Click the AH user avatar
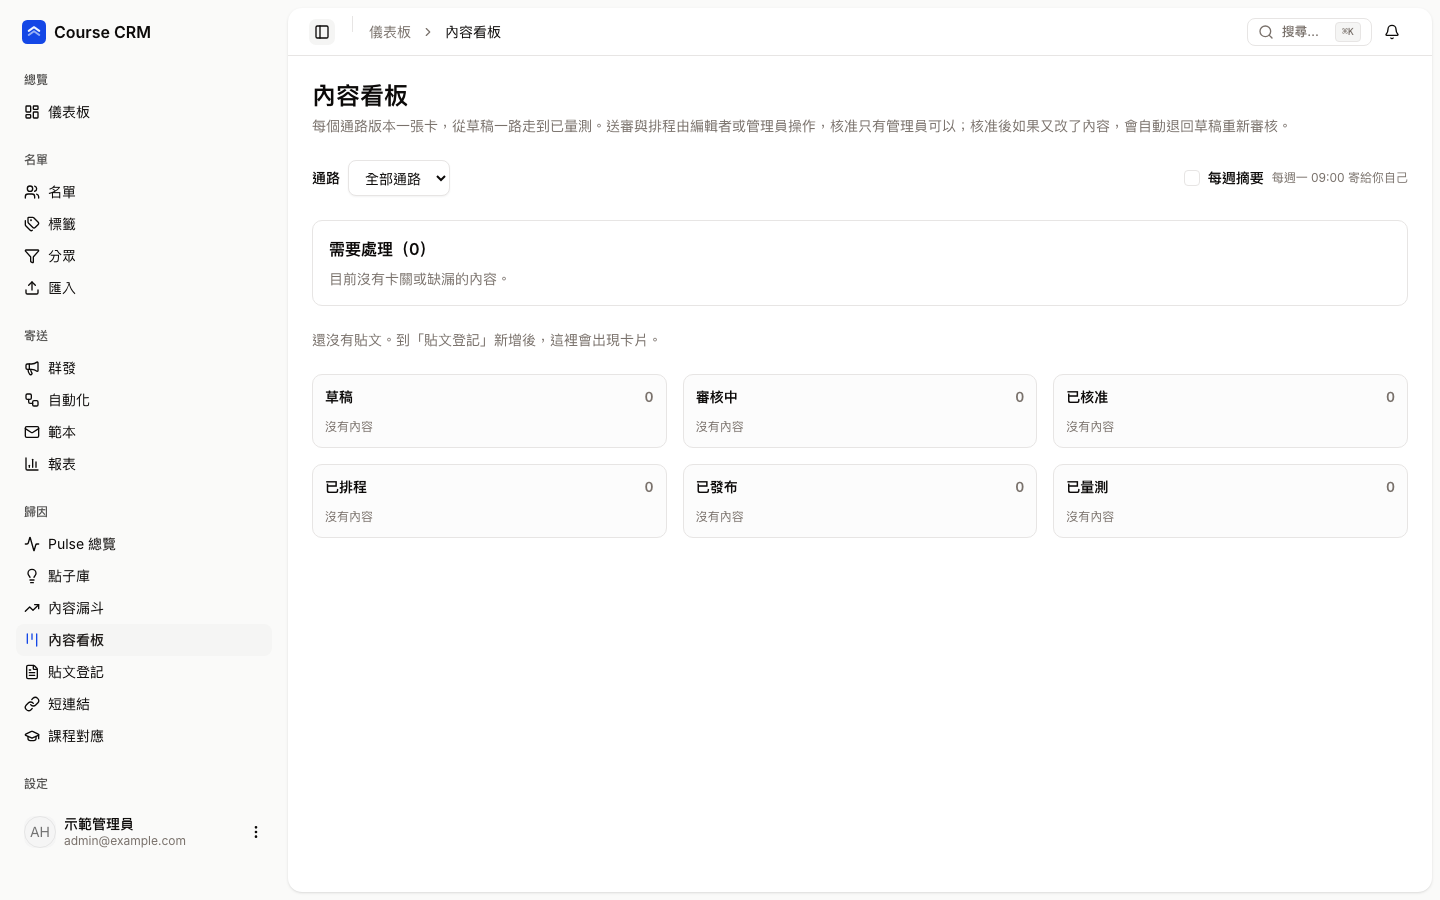Image resolution: width=1440 pixels, height=900 pixels. tap(40, 832)
